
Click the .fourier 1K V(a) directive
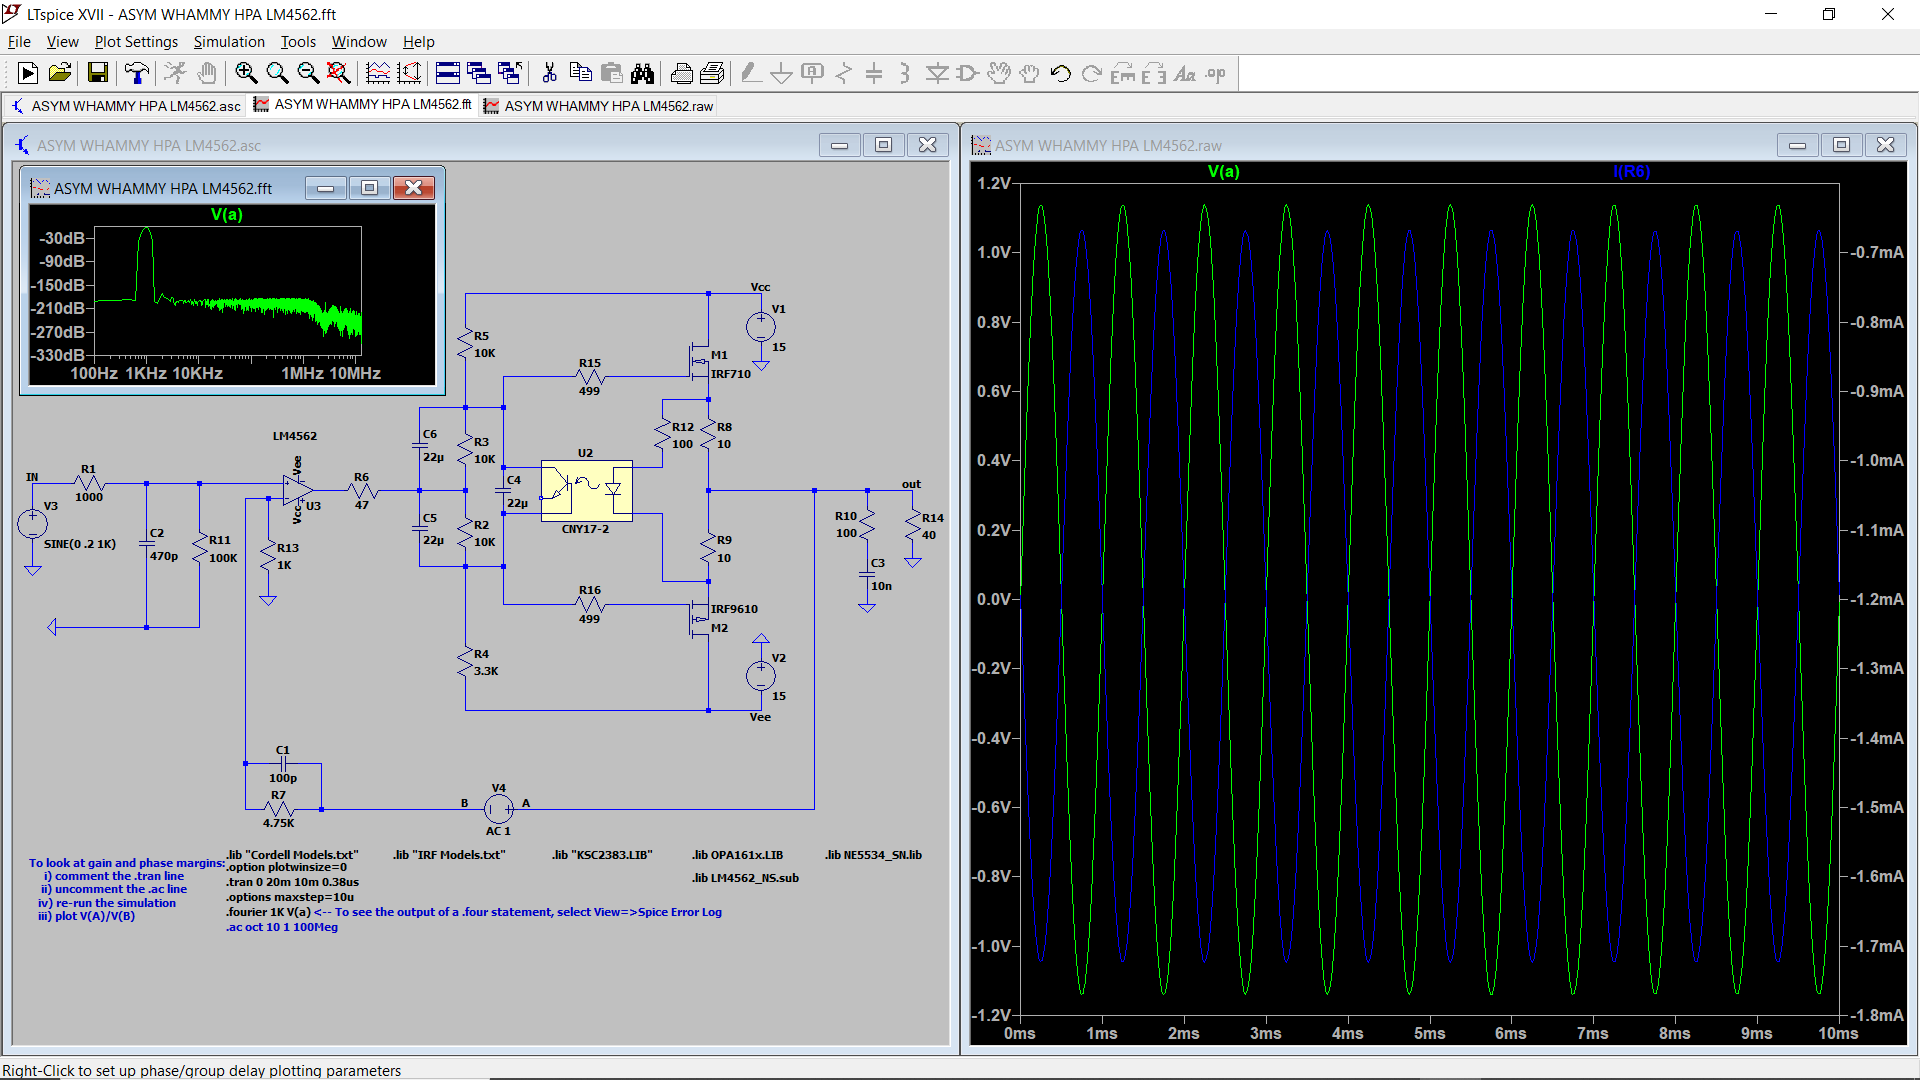(268, 912)
